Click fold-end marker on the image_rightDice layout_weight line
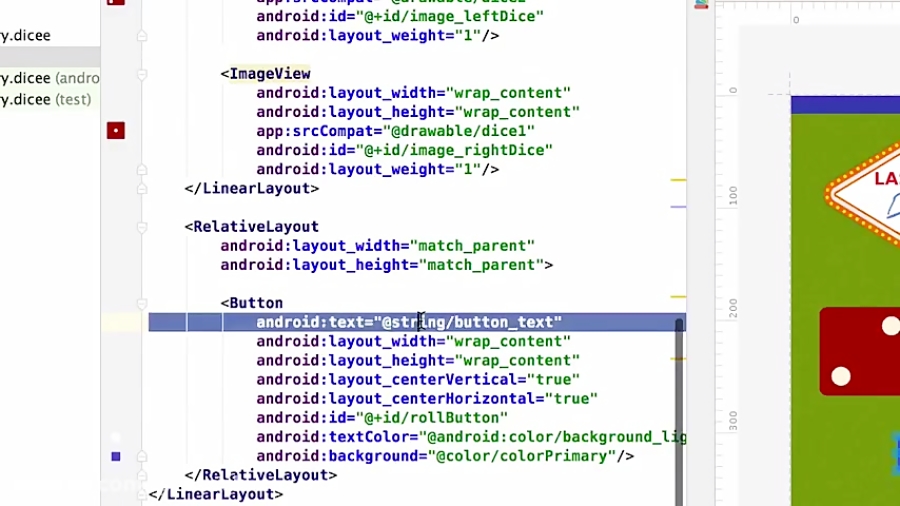This screenshot has width=900, height=506. pos(142,170)
